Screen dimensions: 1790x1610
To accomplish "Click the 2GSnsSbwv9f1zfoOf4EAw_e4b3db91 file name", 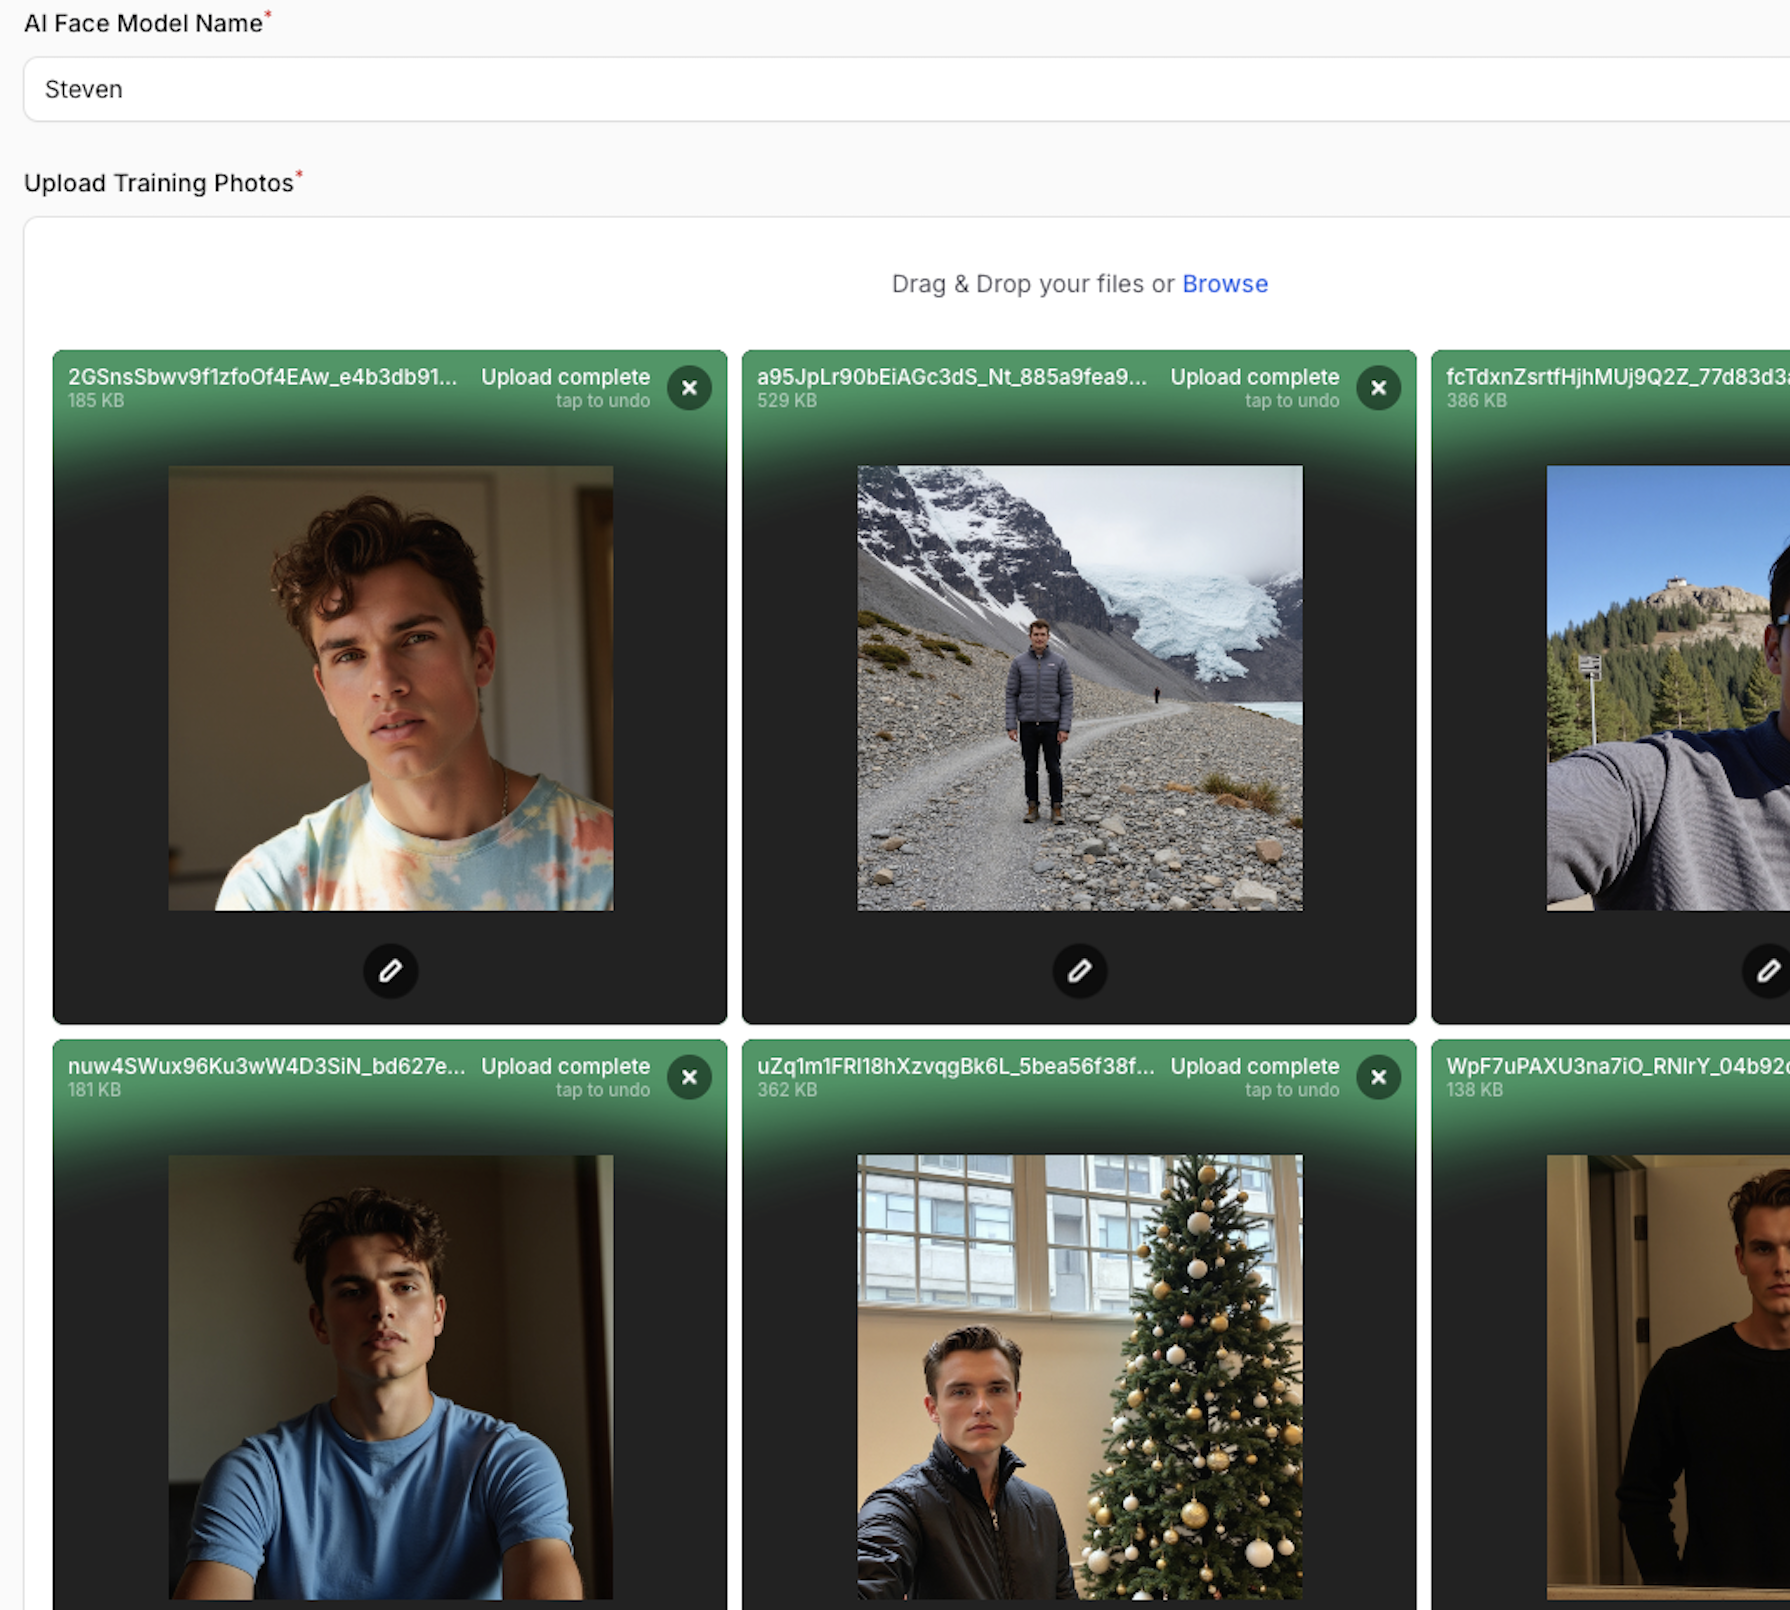I will tap(262, 377).
